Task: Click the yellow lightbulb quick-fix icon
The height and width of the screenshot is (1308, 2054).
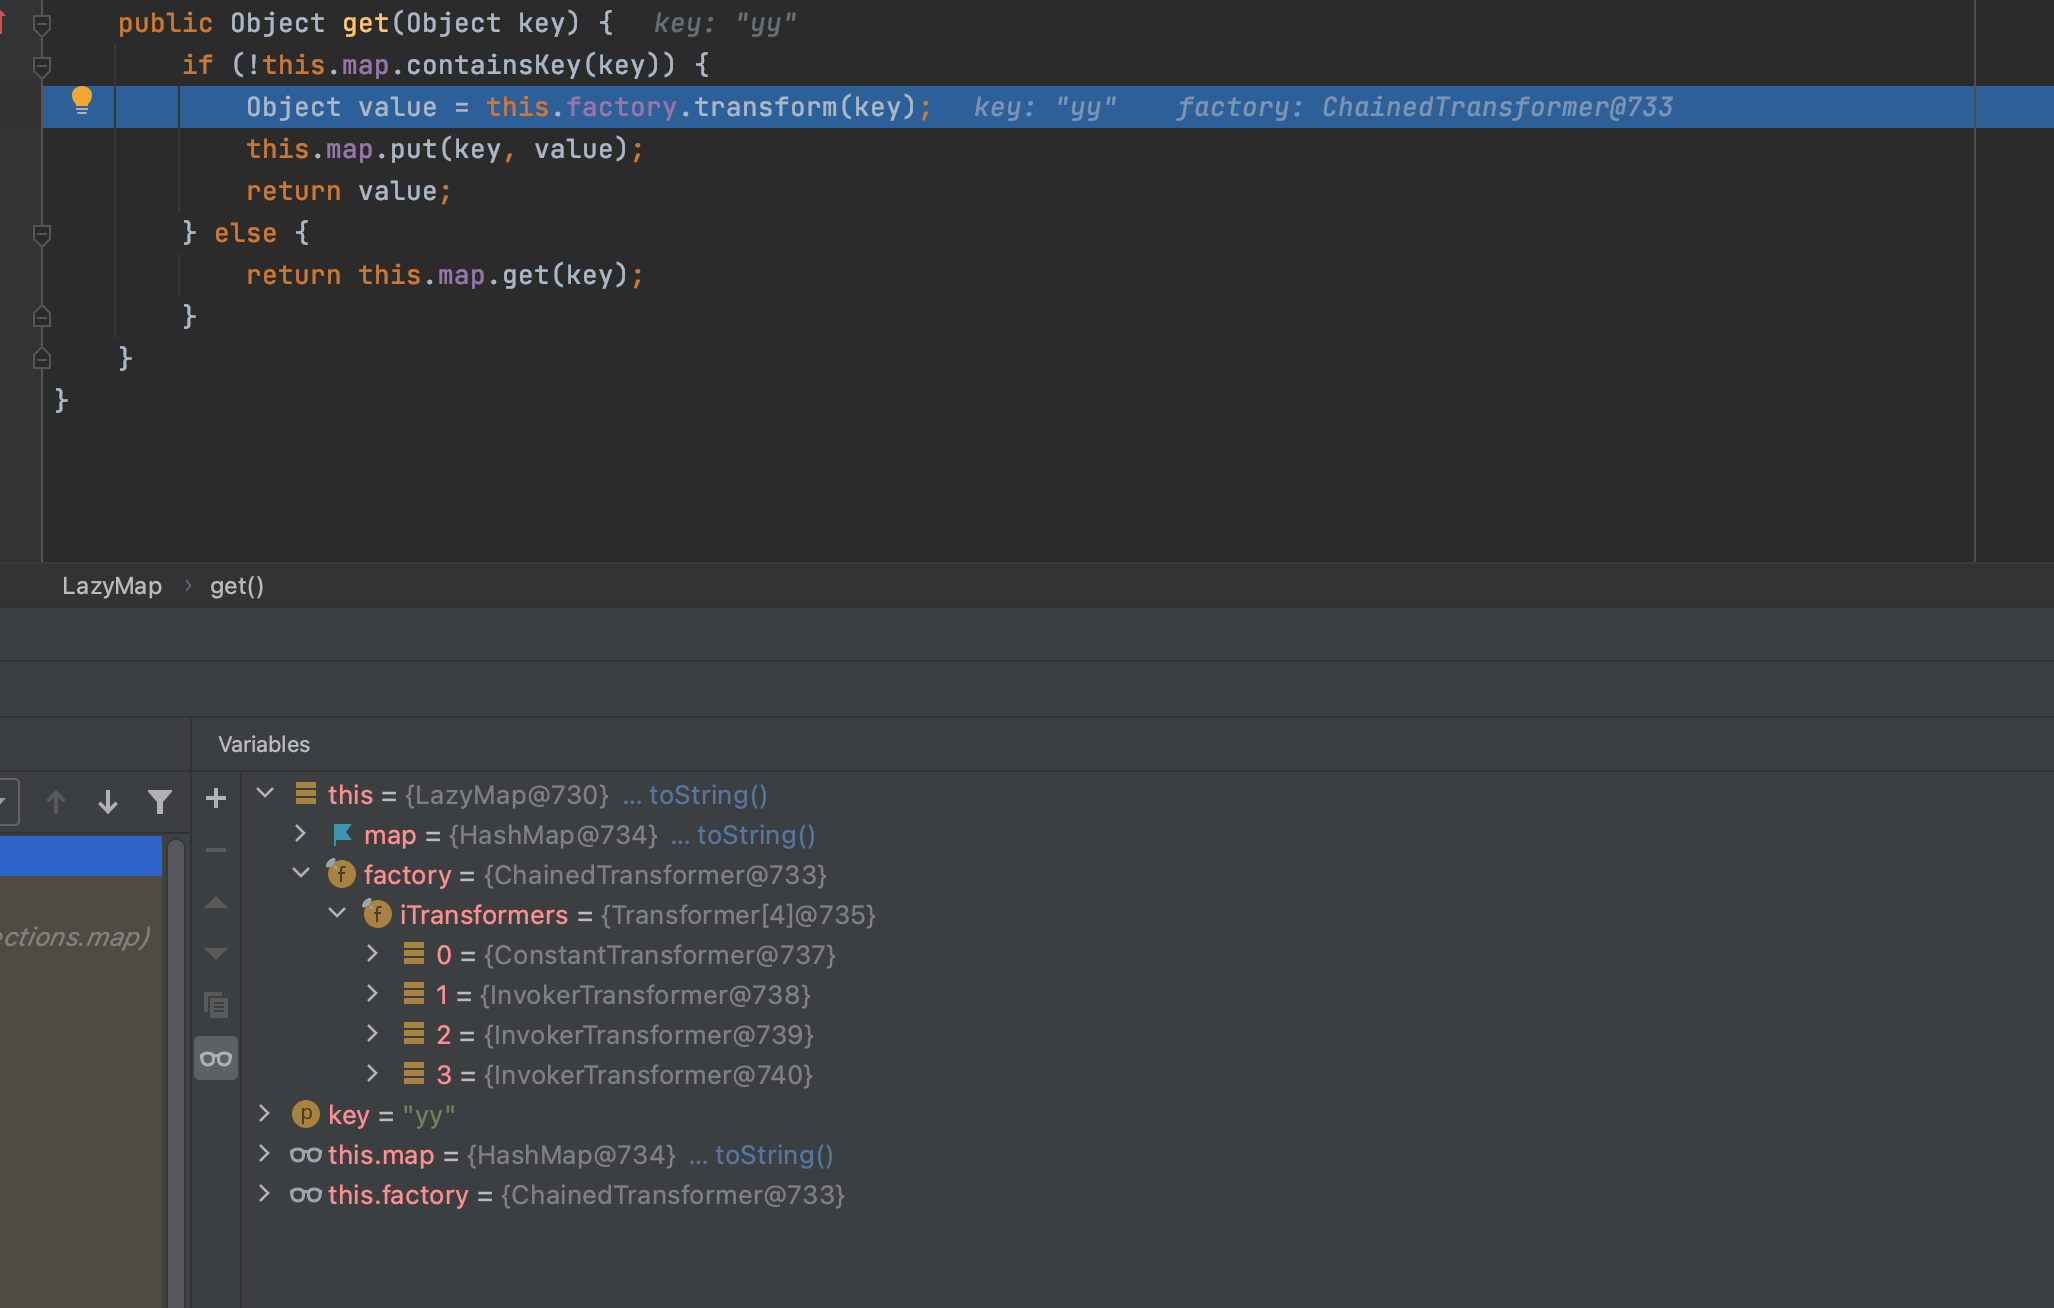Action: pos(82,100)
